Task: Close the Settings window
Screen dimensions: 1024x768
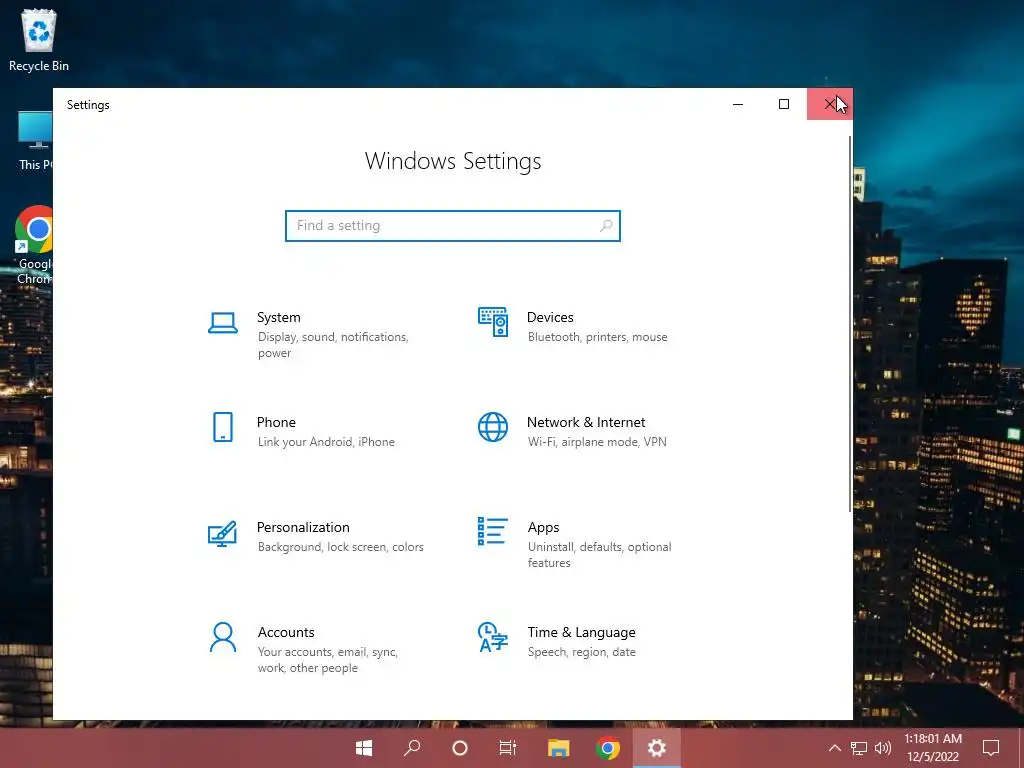Action: [829, 104]
